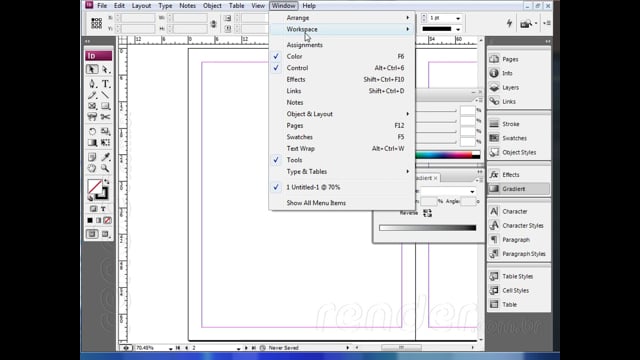Open the stroke weight dropdown
This screenshot has width=640, height=360.
[x=458, y=18]
